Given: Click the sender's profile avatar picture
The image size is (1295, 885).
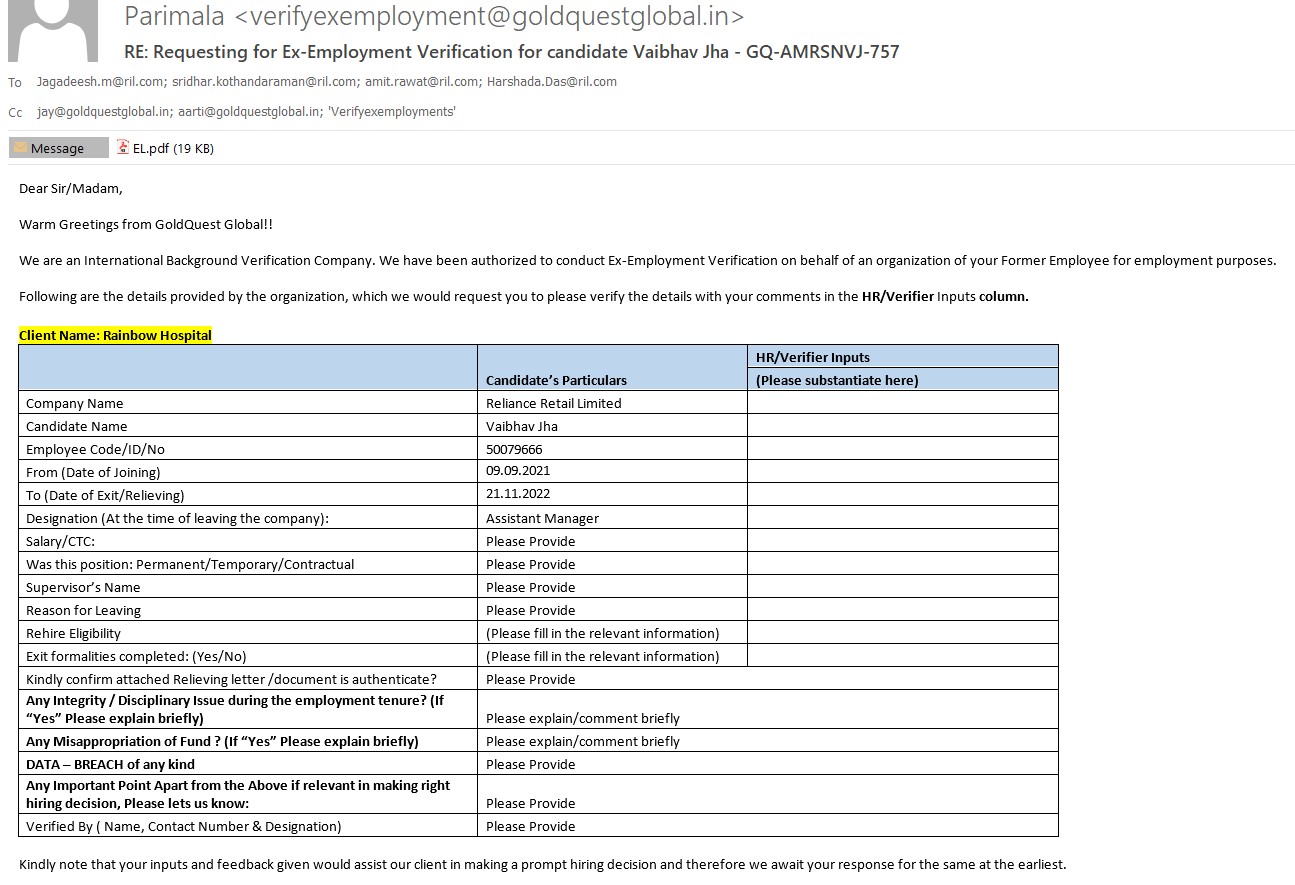Looking at the screenshot, I should point(53,30).
